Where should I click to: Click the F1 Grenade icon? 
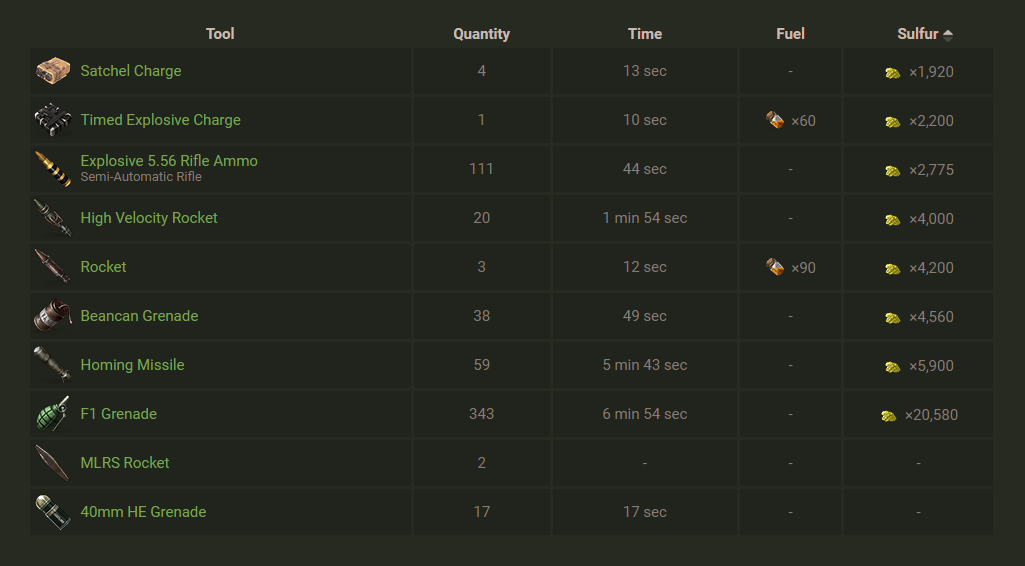[x=52, y=414]
